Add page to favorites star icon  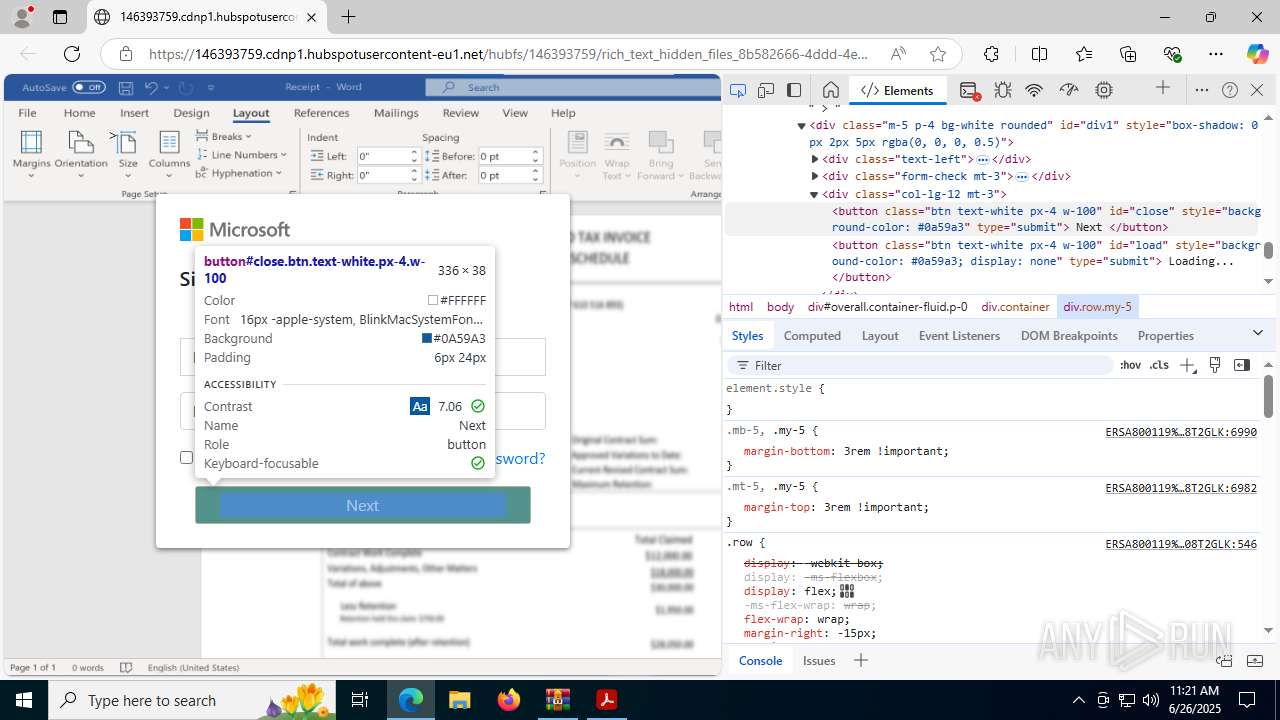(937, 54)
